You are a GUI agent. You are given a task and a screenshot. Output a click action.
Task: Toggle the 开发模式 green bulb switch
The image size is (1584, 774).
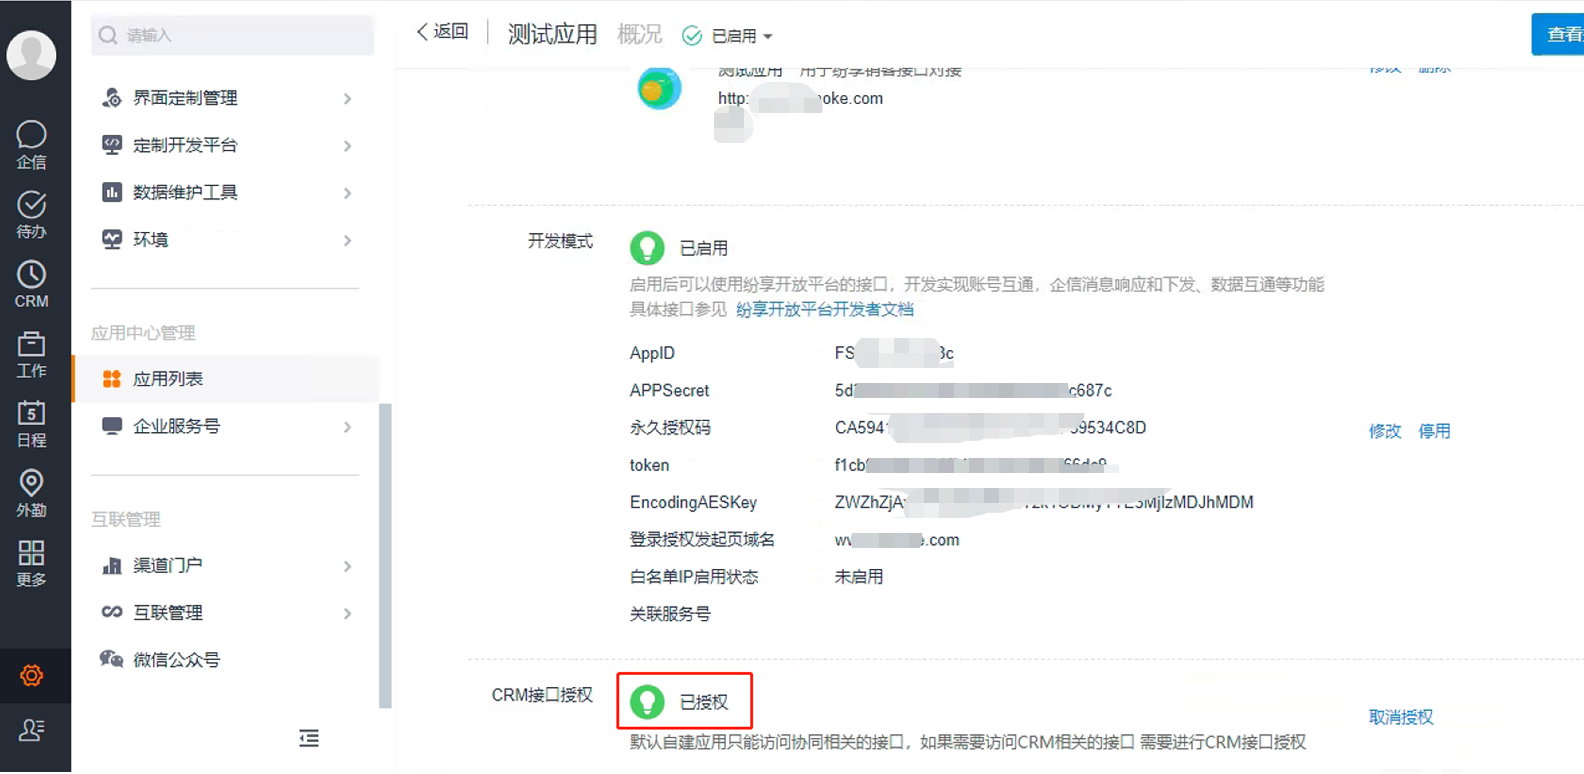pyautogui.click(x=647, y=248)
